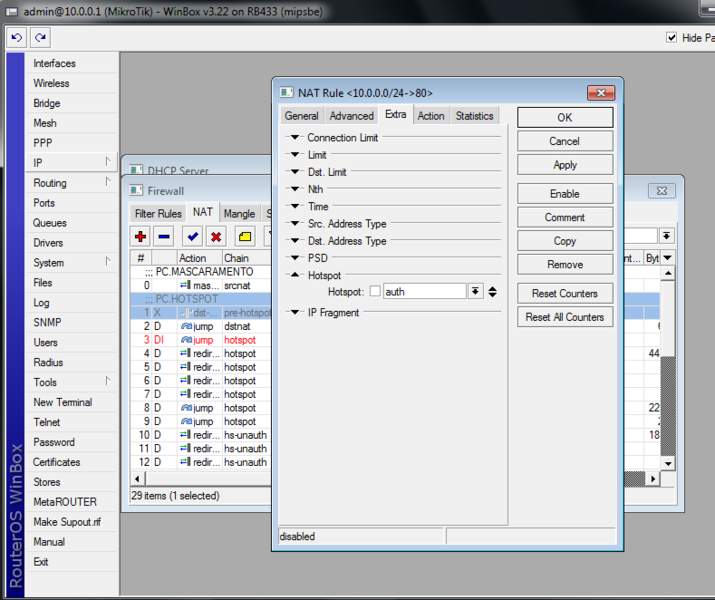The height and width of the screenshot is (600, 715).
Task: Open New Terminal from the sidebar
Action: click(x=72, y=402)
